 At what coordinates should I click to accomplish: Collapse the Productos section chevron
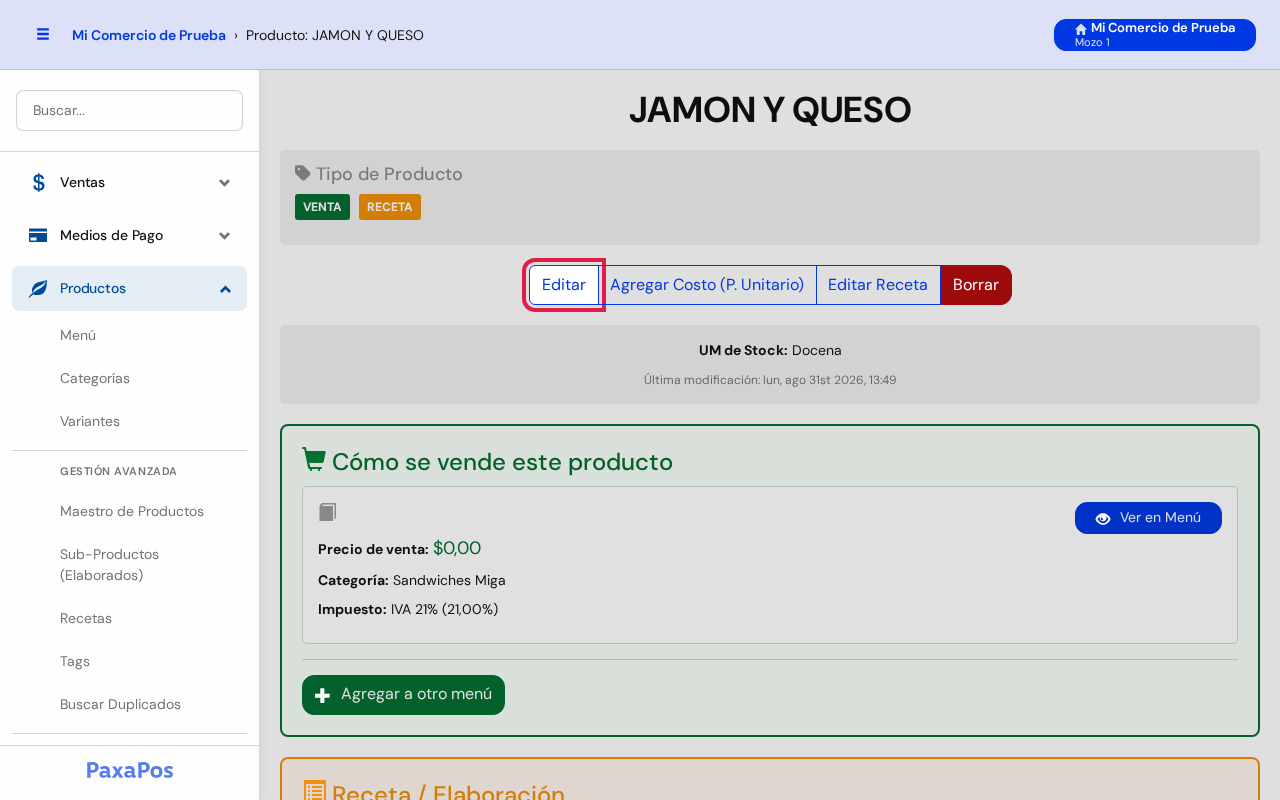click(225, 288)
